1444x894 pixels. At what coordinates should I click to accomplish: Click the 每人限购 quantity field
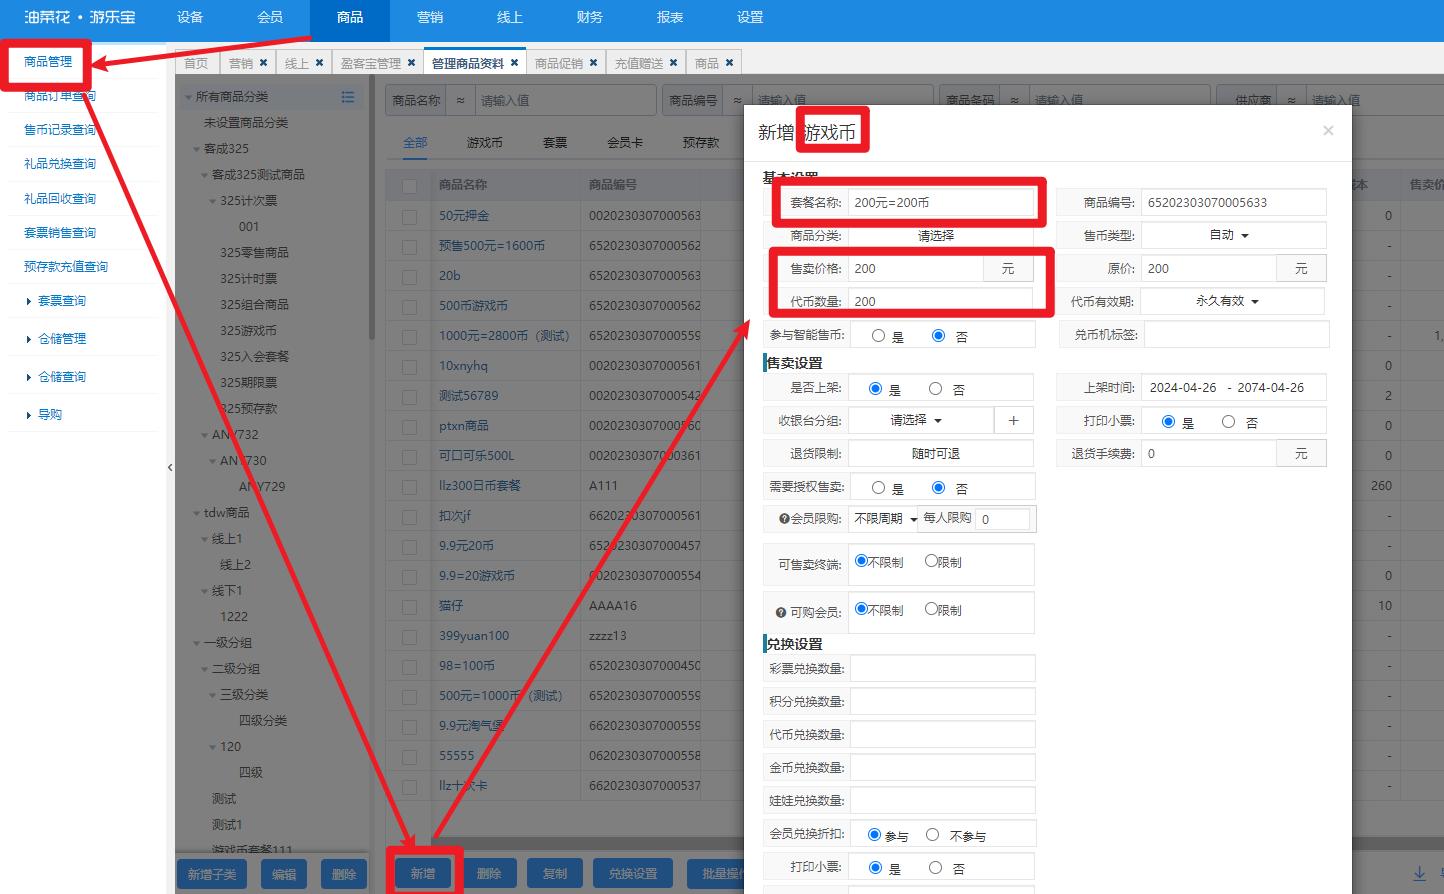click(x=1003, y=519)
